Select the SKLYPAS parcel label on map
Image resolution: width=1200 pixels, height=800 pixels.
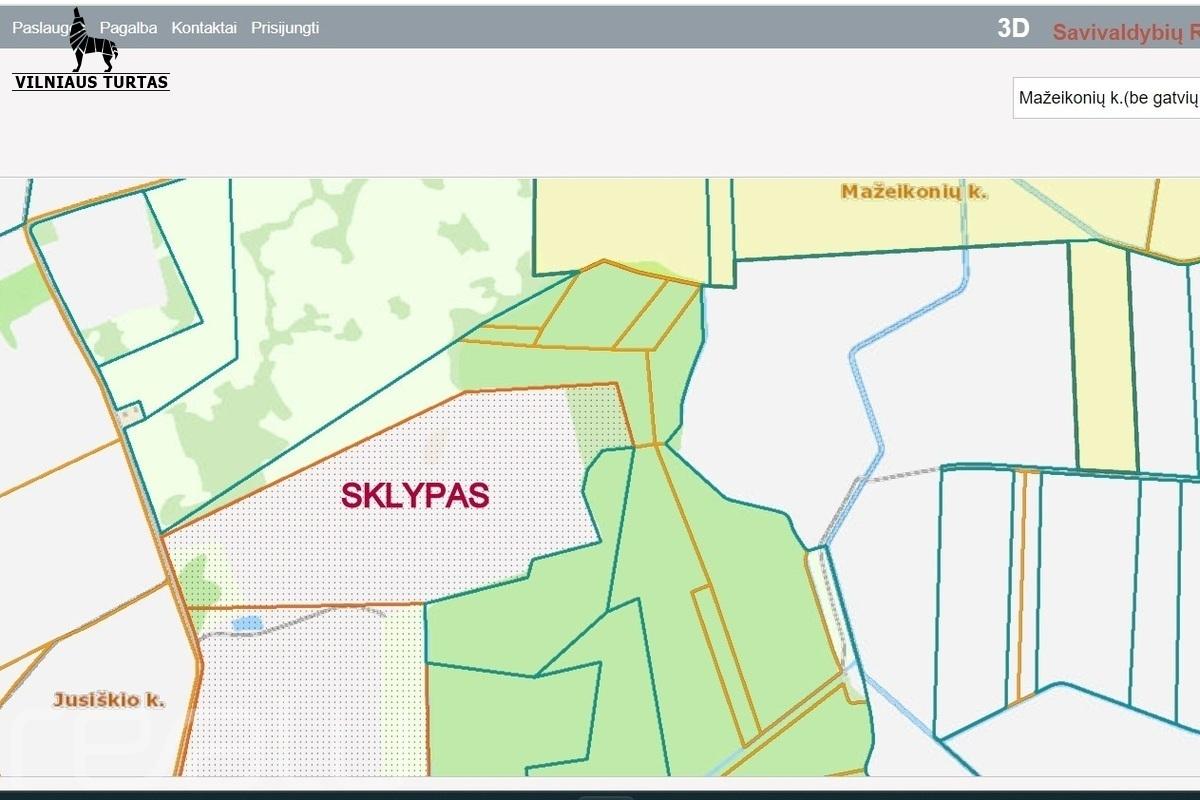[x=415, y=496]
